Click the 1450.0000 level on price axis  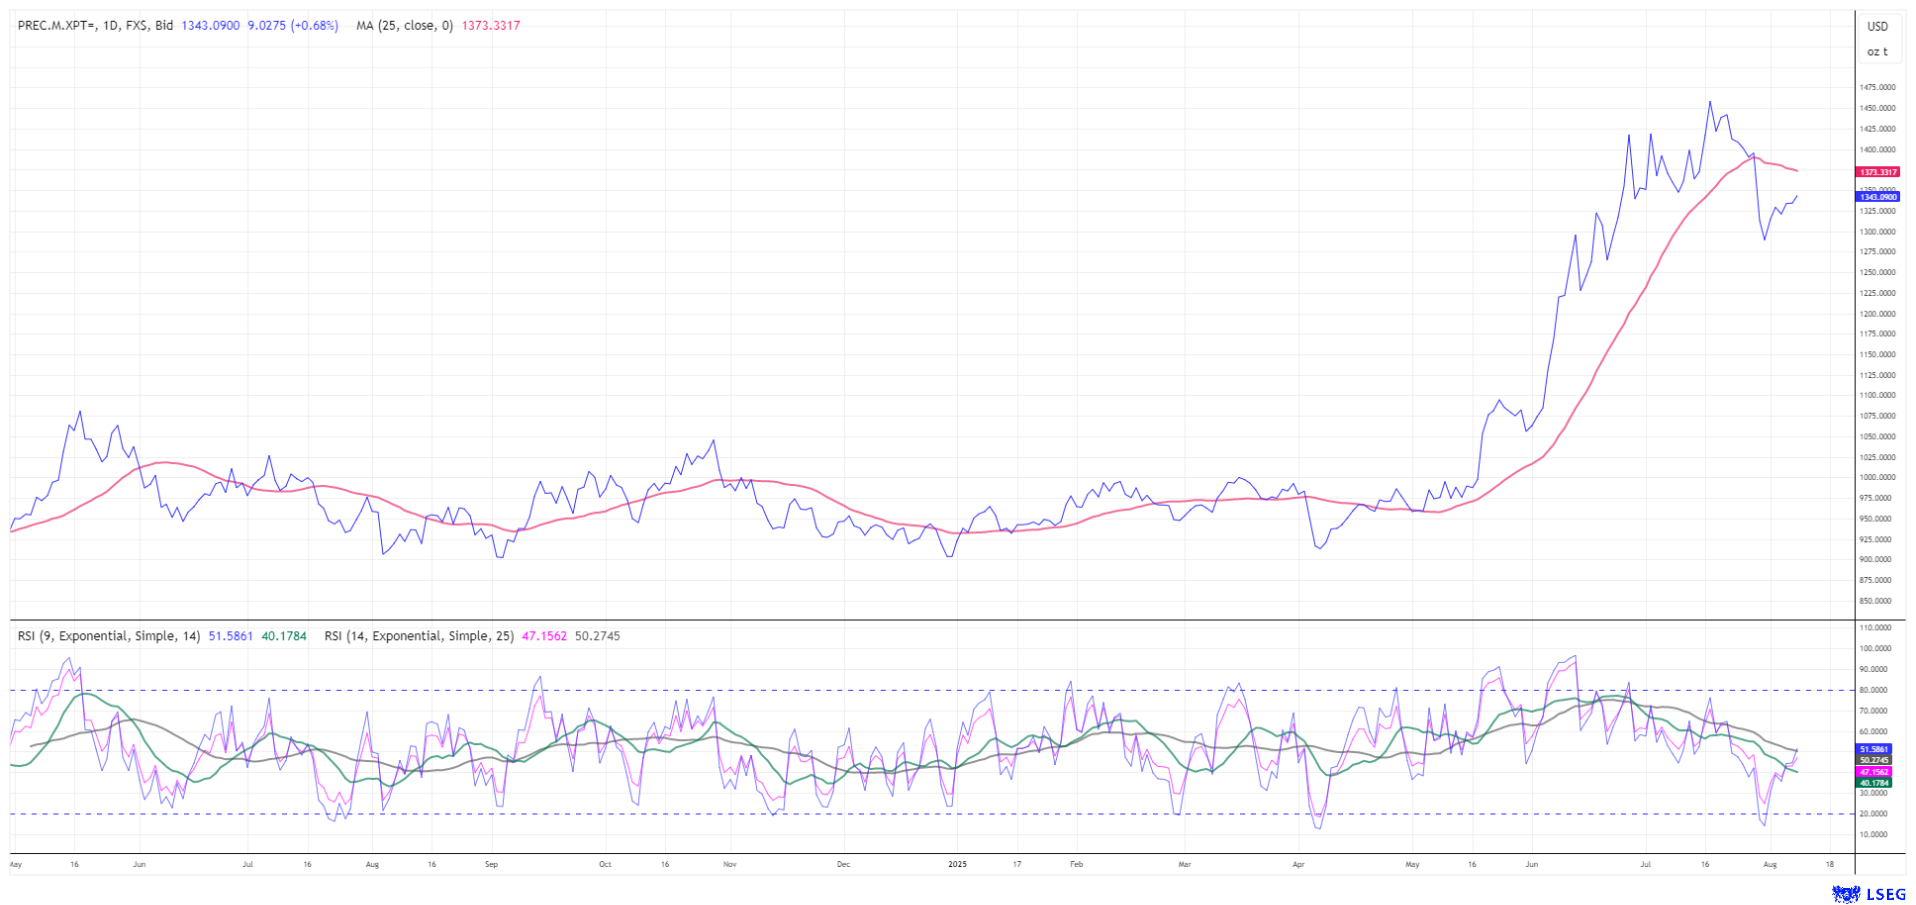(x=1877, y=108)
